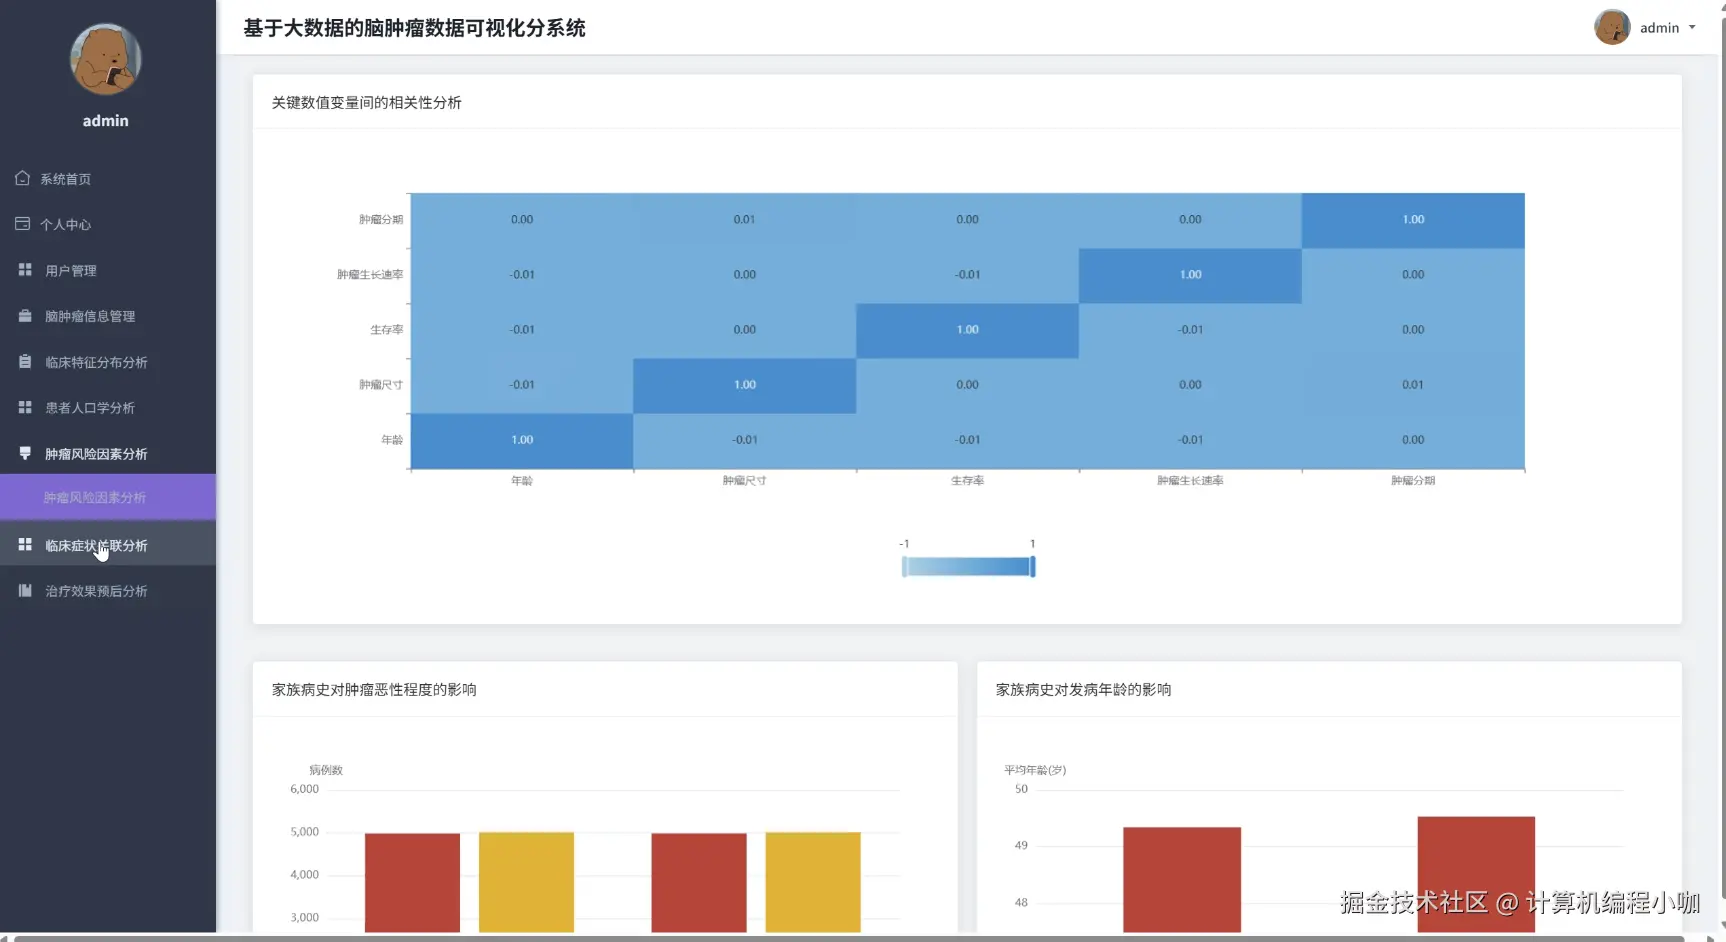Click heatmap cell 肿瘤分期 row, 肿瘤尺寸 column (0.01)
The width and height of the screenshot is (1726, 942).
745,220
